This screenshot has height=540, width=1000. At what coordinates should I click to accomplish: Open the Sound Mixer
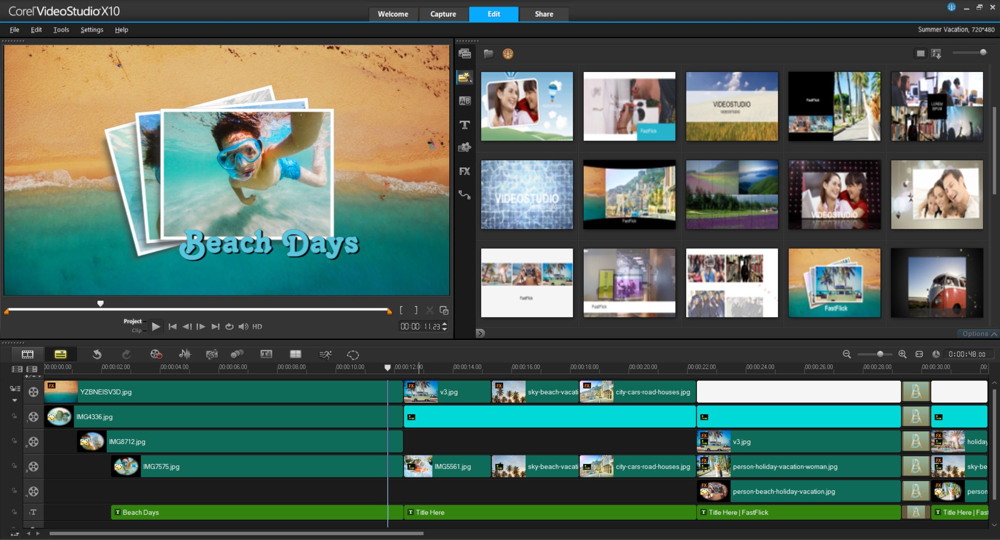(184, 354)
